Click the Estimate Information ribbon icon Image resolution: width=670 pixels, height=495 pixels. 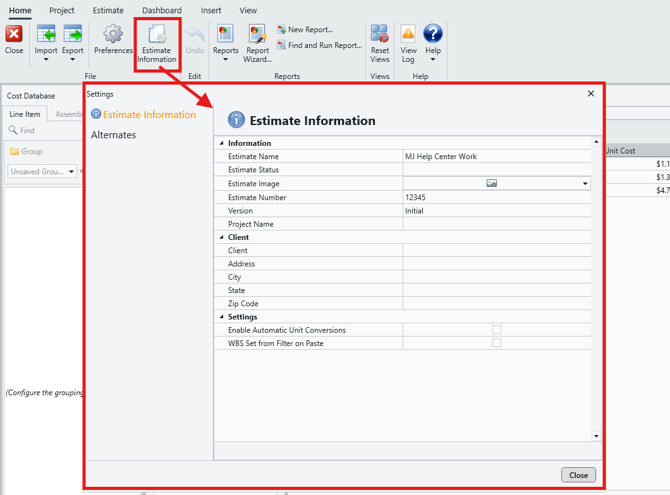[x=157, y=38]
